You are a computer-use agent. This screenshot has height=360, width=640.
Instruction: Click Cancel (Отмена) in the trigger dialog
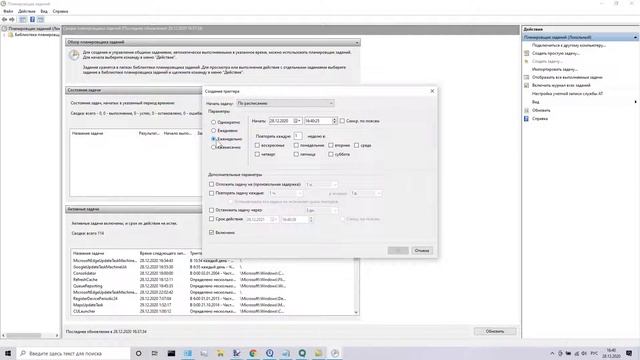[x=422, y=251]
